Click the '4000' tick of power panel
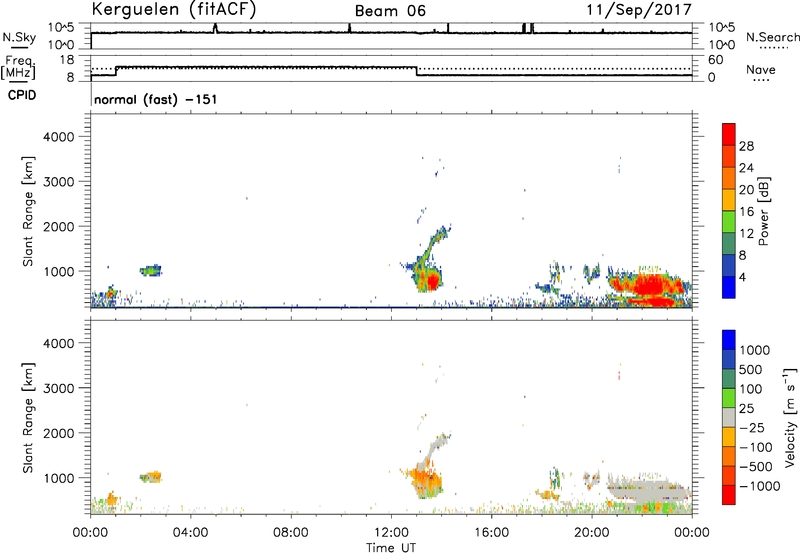 pyautogui.click(x=59, y=137)
